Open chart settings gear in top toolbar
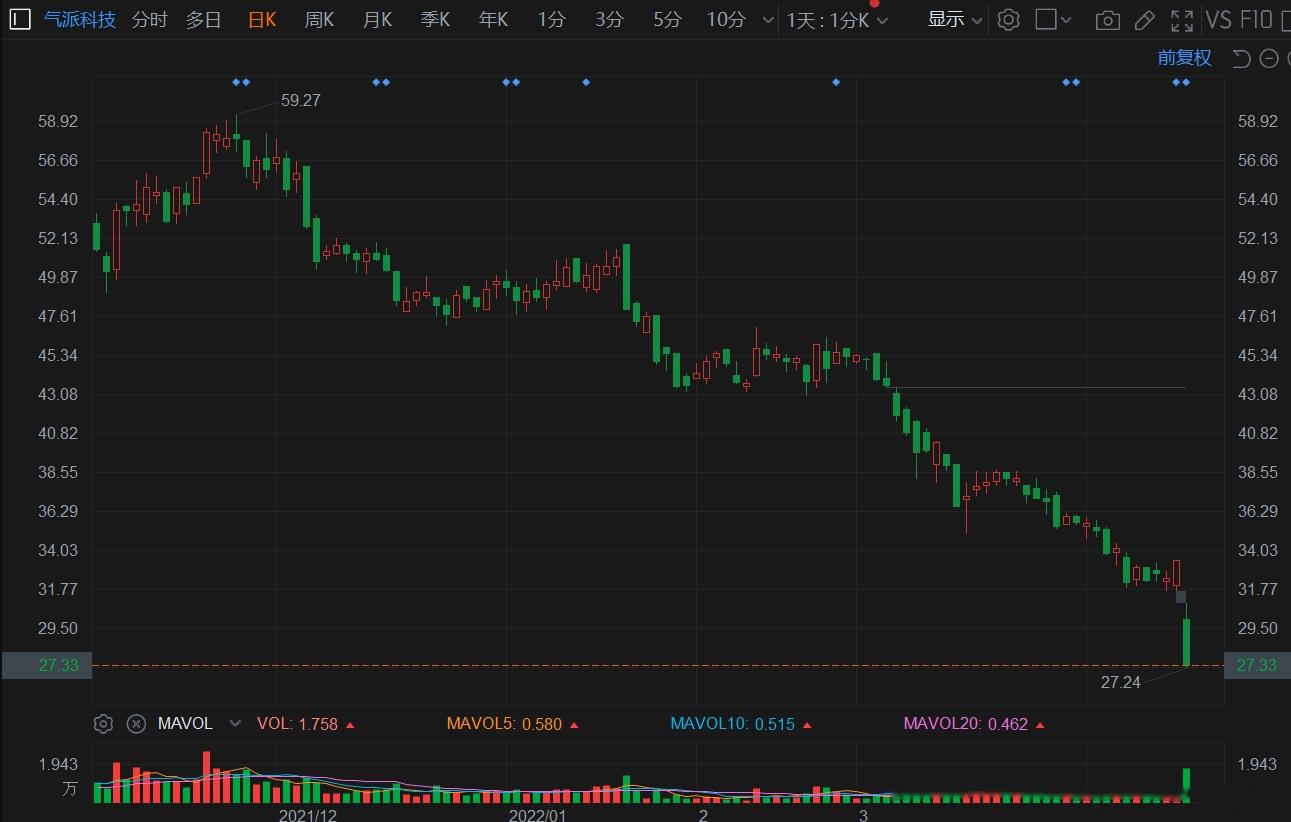This screenshot has width=1291, height=822. coord(1008,19)
